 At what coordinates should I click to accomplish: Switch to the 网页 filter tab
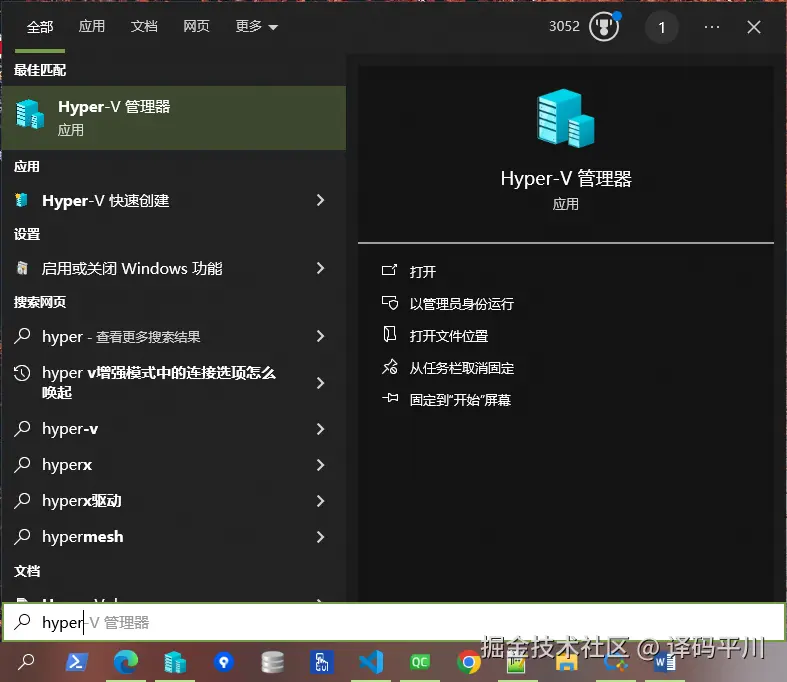point(196,26)
